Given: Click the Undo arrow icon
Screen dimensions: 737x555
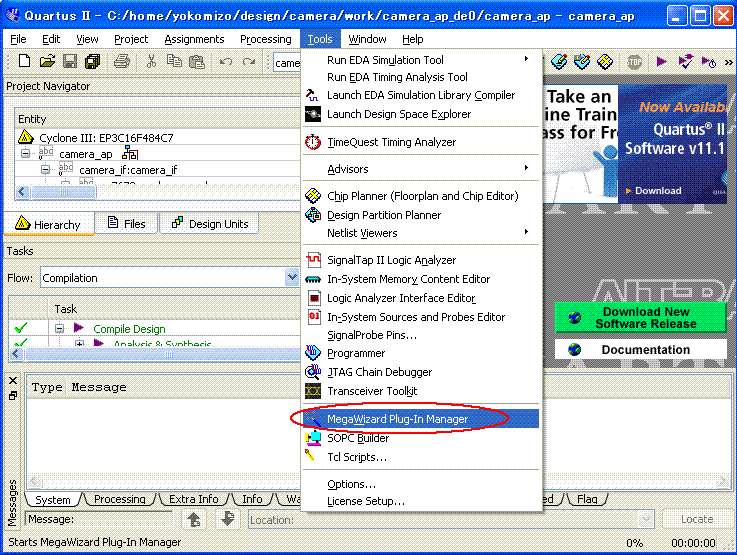Looking at the screenshot, I should 226,61.
